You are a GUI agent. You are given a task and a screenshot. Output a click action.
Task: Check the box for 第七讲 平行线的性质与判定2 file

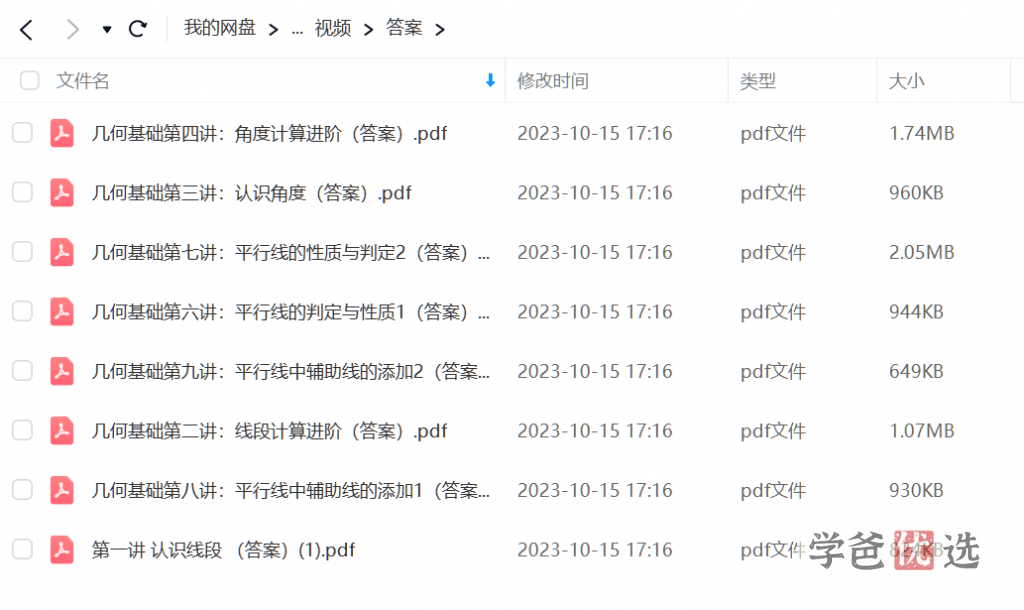coord(22,251)
